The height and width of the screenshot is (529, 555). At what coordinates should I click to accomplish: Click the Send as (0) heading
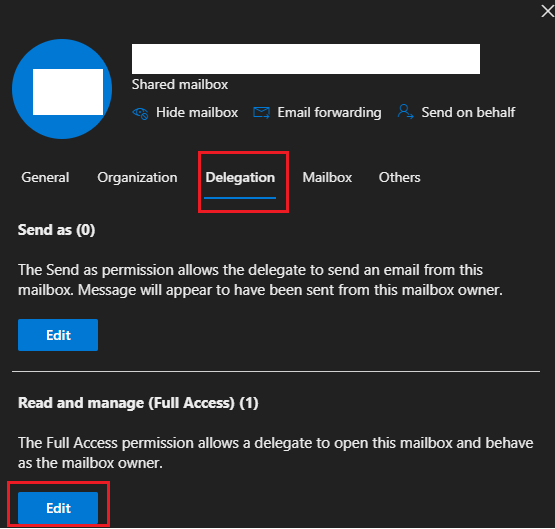57,230
